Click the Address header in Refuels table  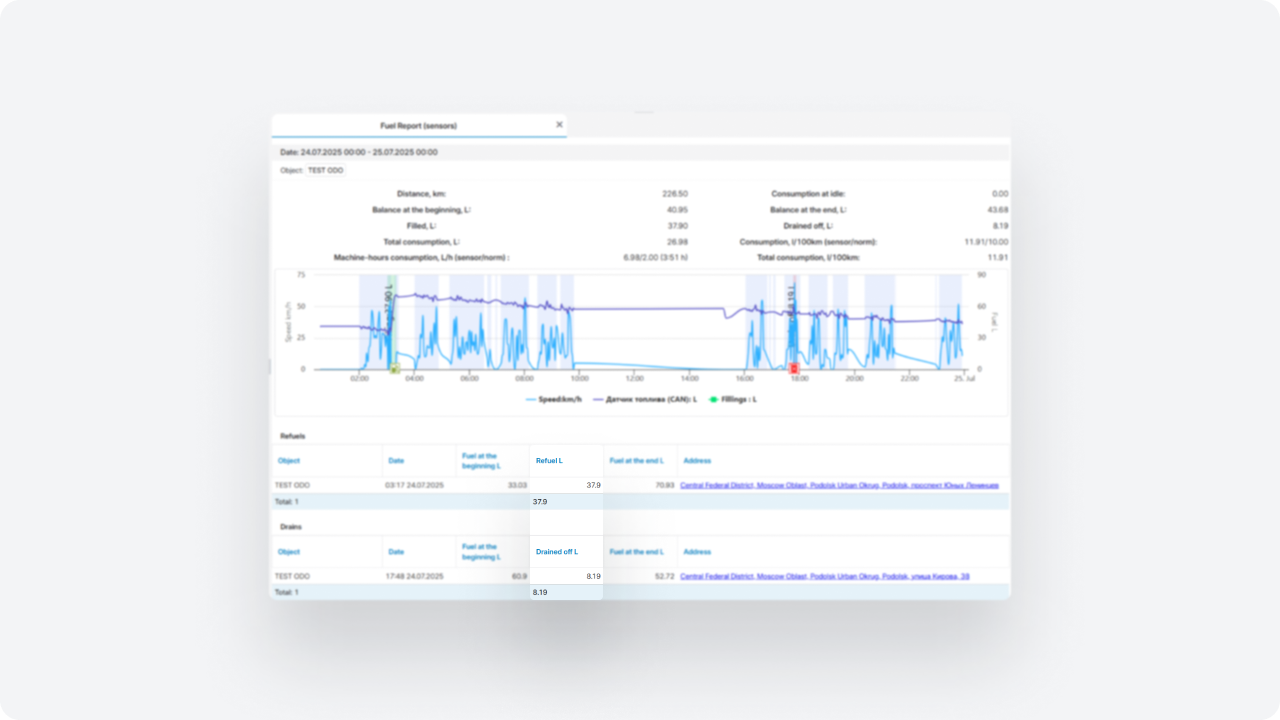[697, 461]
